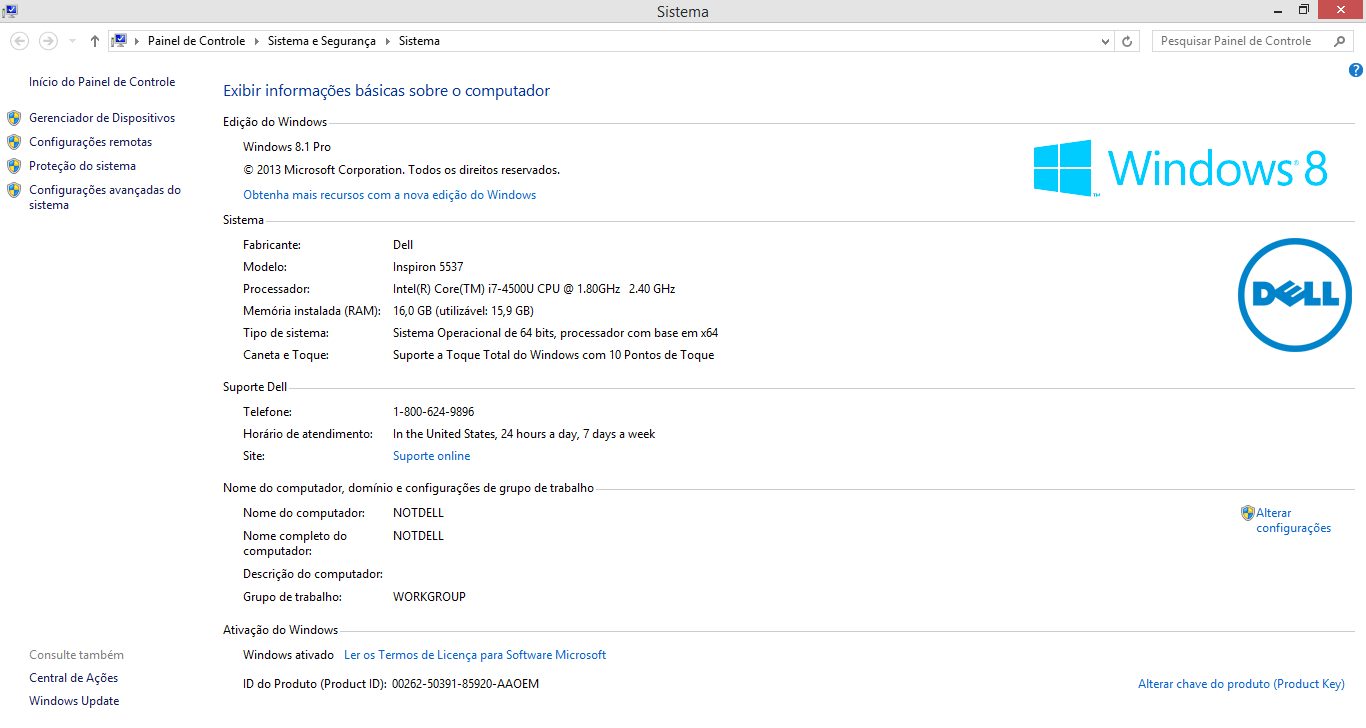The width and height of the screenshot is (1366, 728).
Task: Click the search magnifier icon
Action: [1340, 41]
